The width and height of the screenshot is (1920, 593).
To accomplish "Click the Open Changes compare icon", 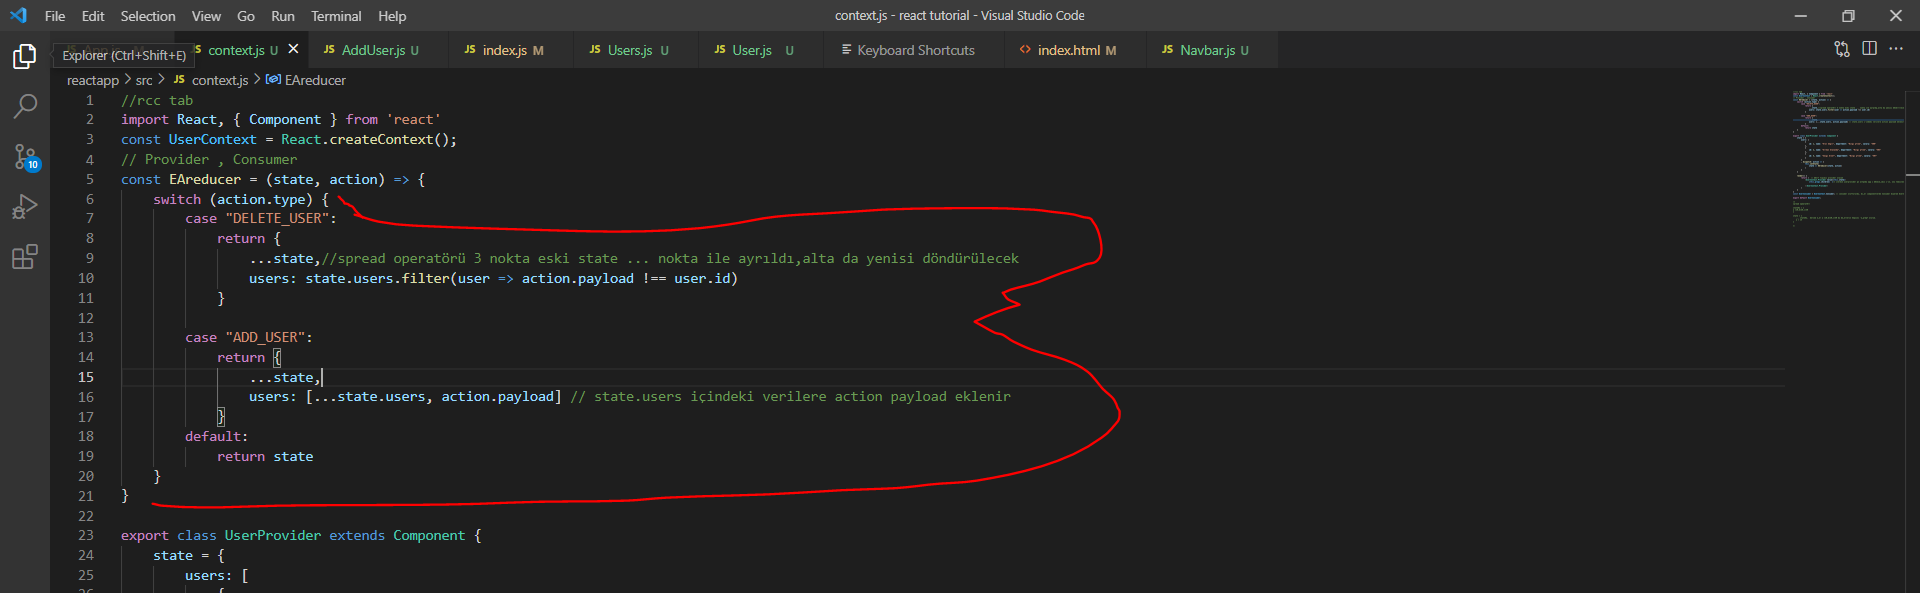I will (x=1841, y=49).
